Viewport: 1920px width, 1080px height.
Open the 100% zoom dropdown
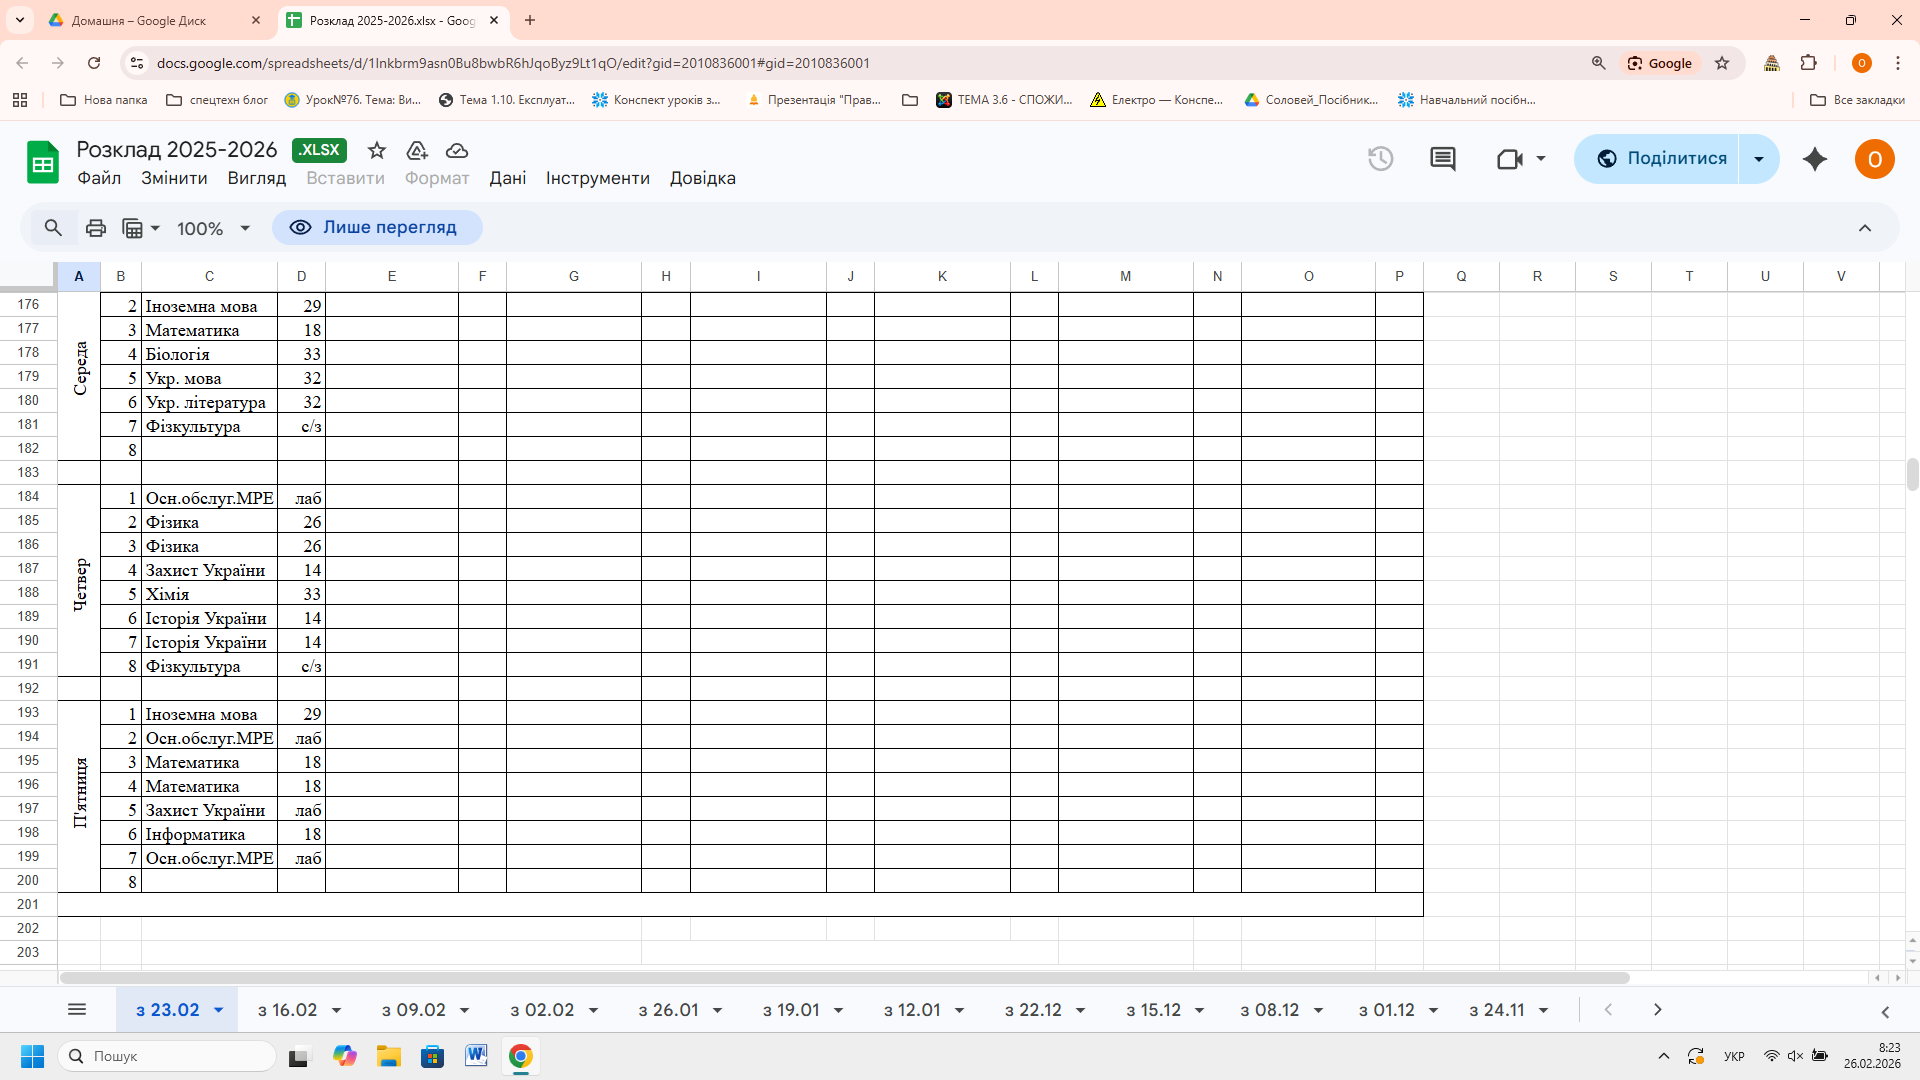[213, 229]
